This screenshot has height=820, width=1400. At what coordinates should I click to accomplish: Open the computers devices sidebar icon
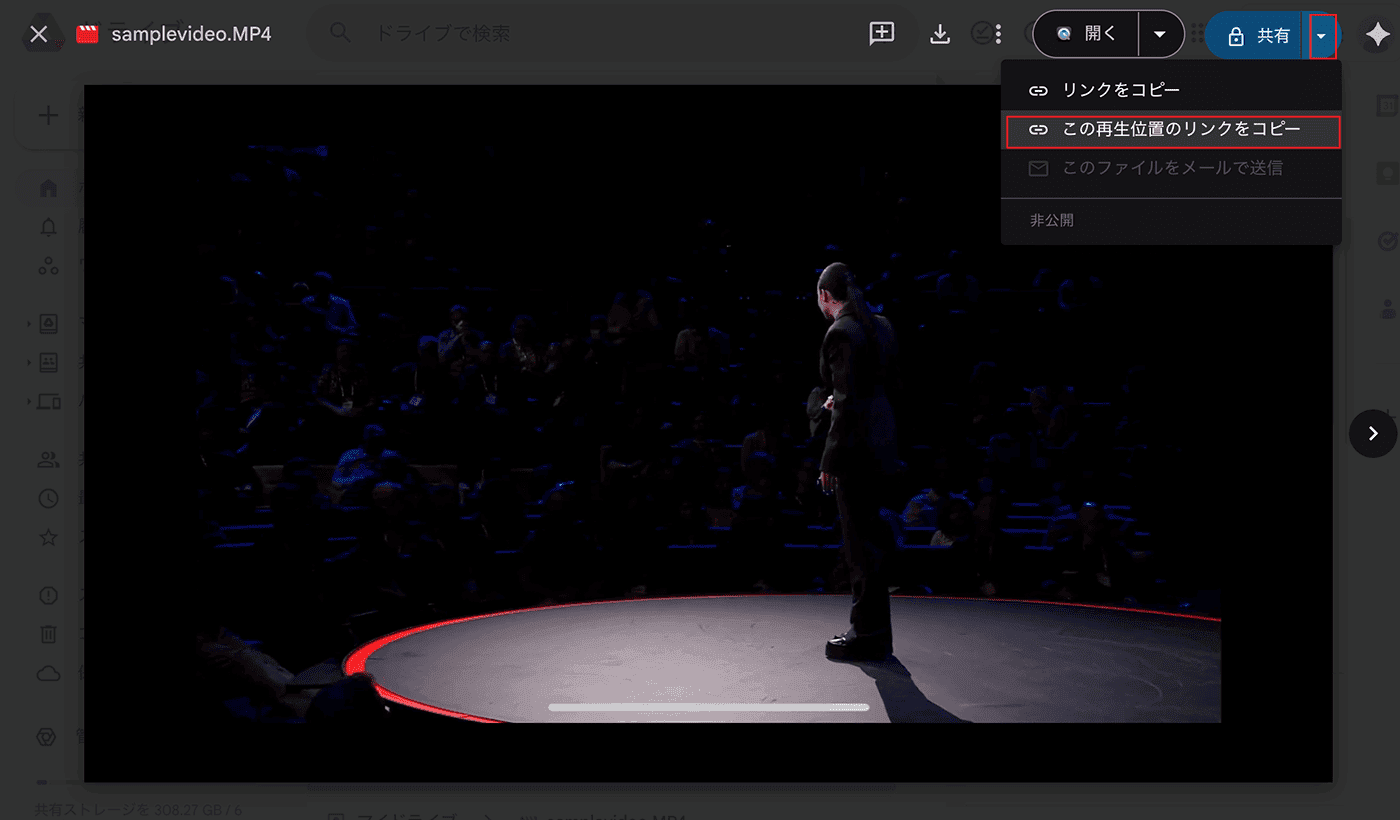point(48,402)
